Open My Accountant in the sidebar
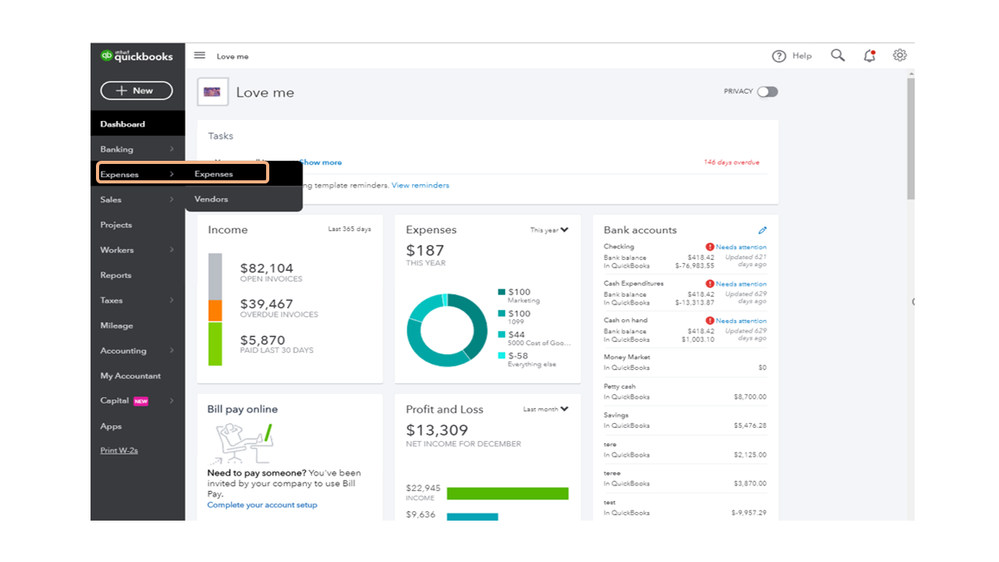The height and width of the screenshot is (562, 999). 130,376
